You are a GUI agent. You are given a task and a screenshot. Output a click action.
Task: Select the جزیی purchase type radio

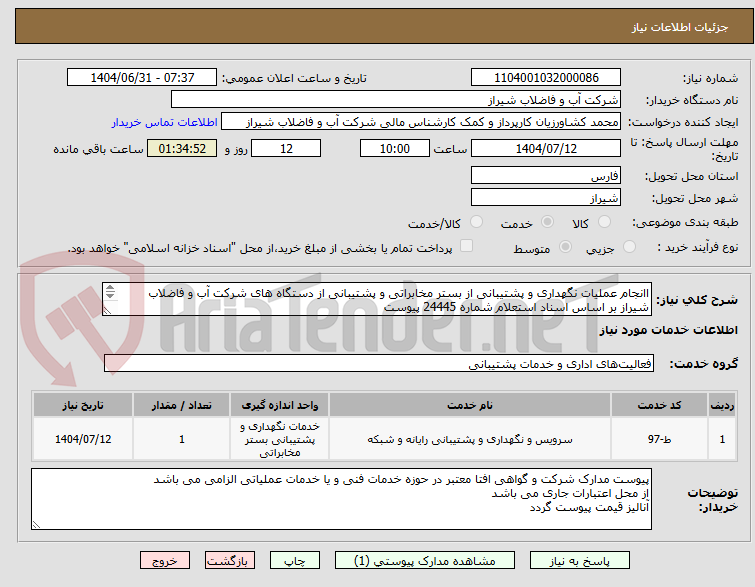coord(629,247)
